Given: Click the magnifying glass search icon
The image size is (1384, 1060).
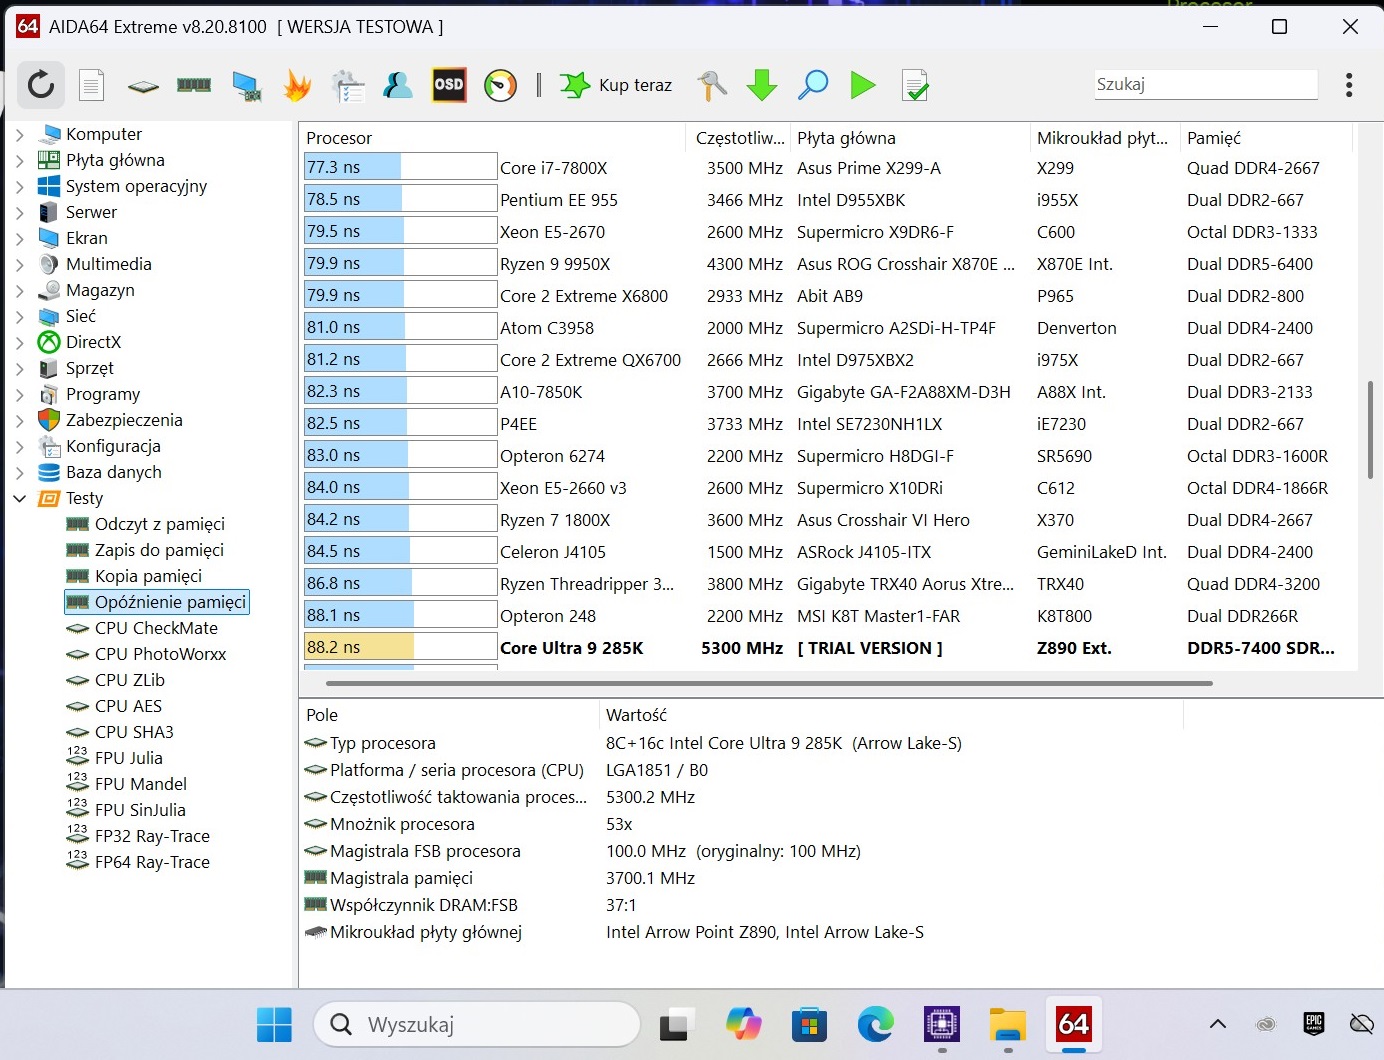Looking at the screenshot, I should 813,85.
